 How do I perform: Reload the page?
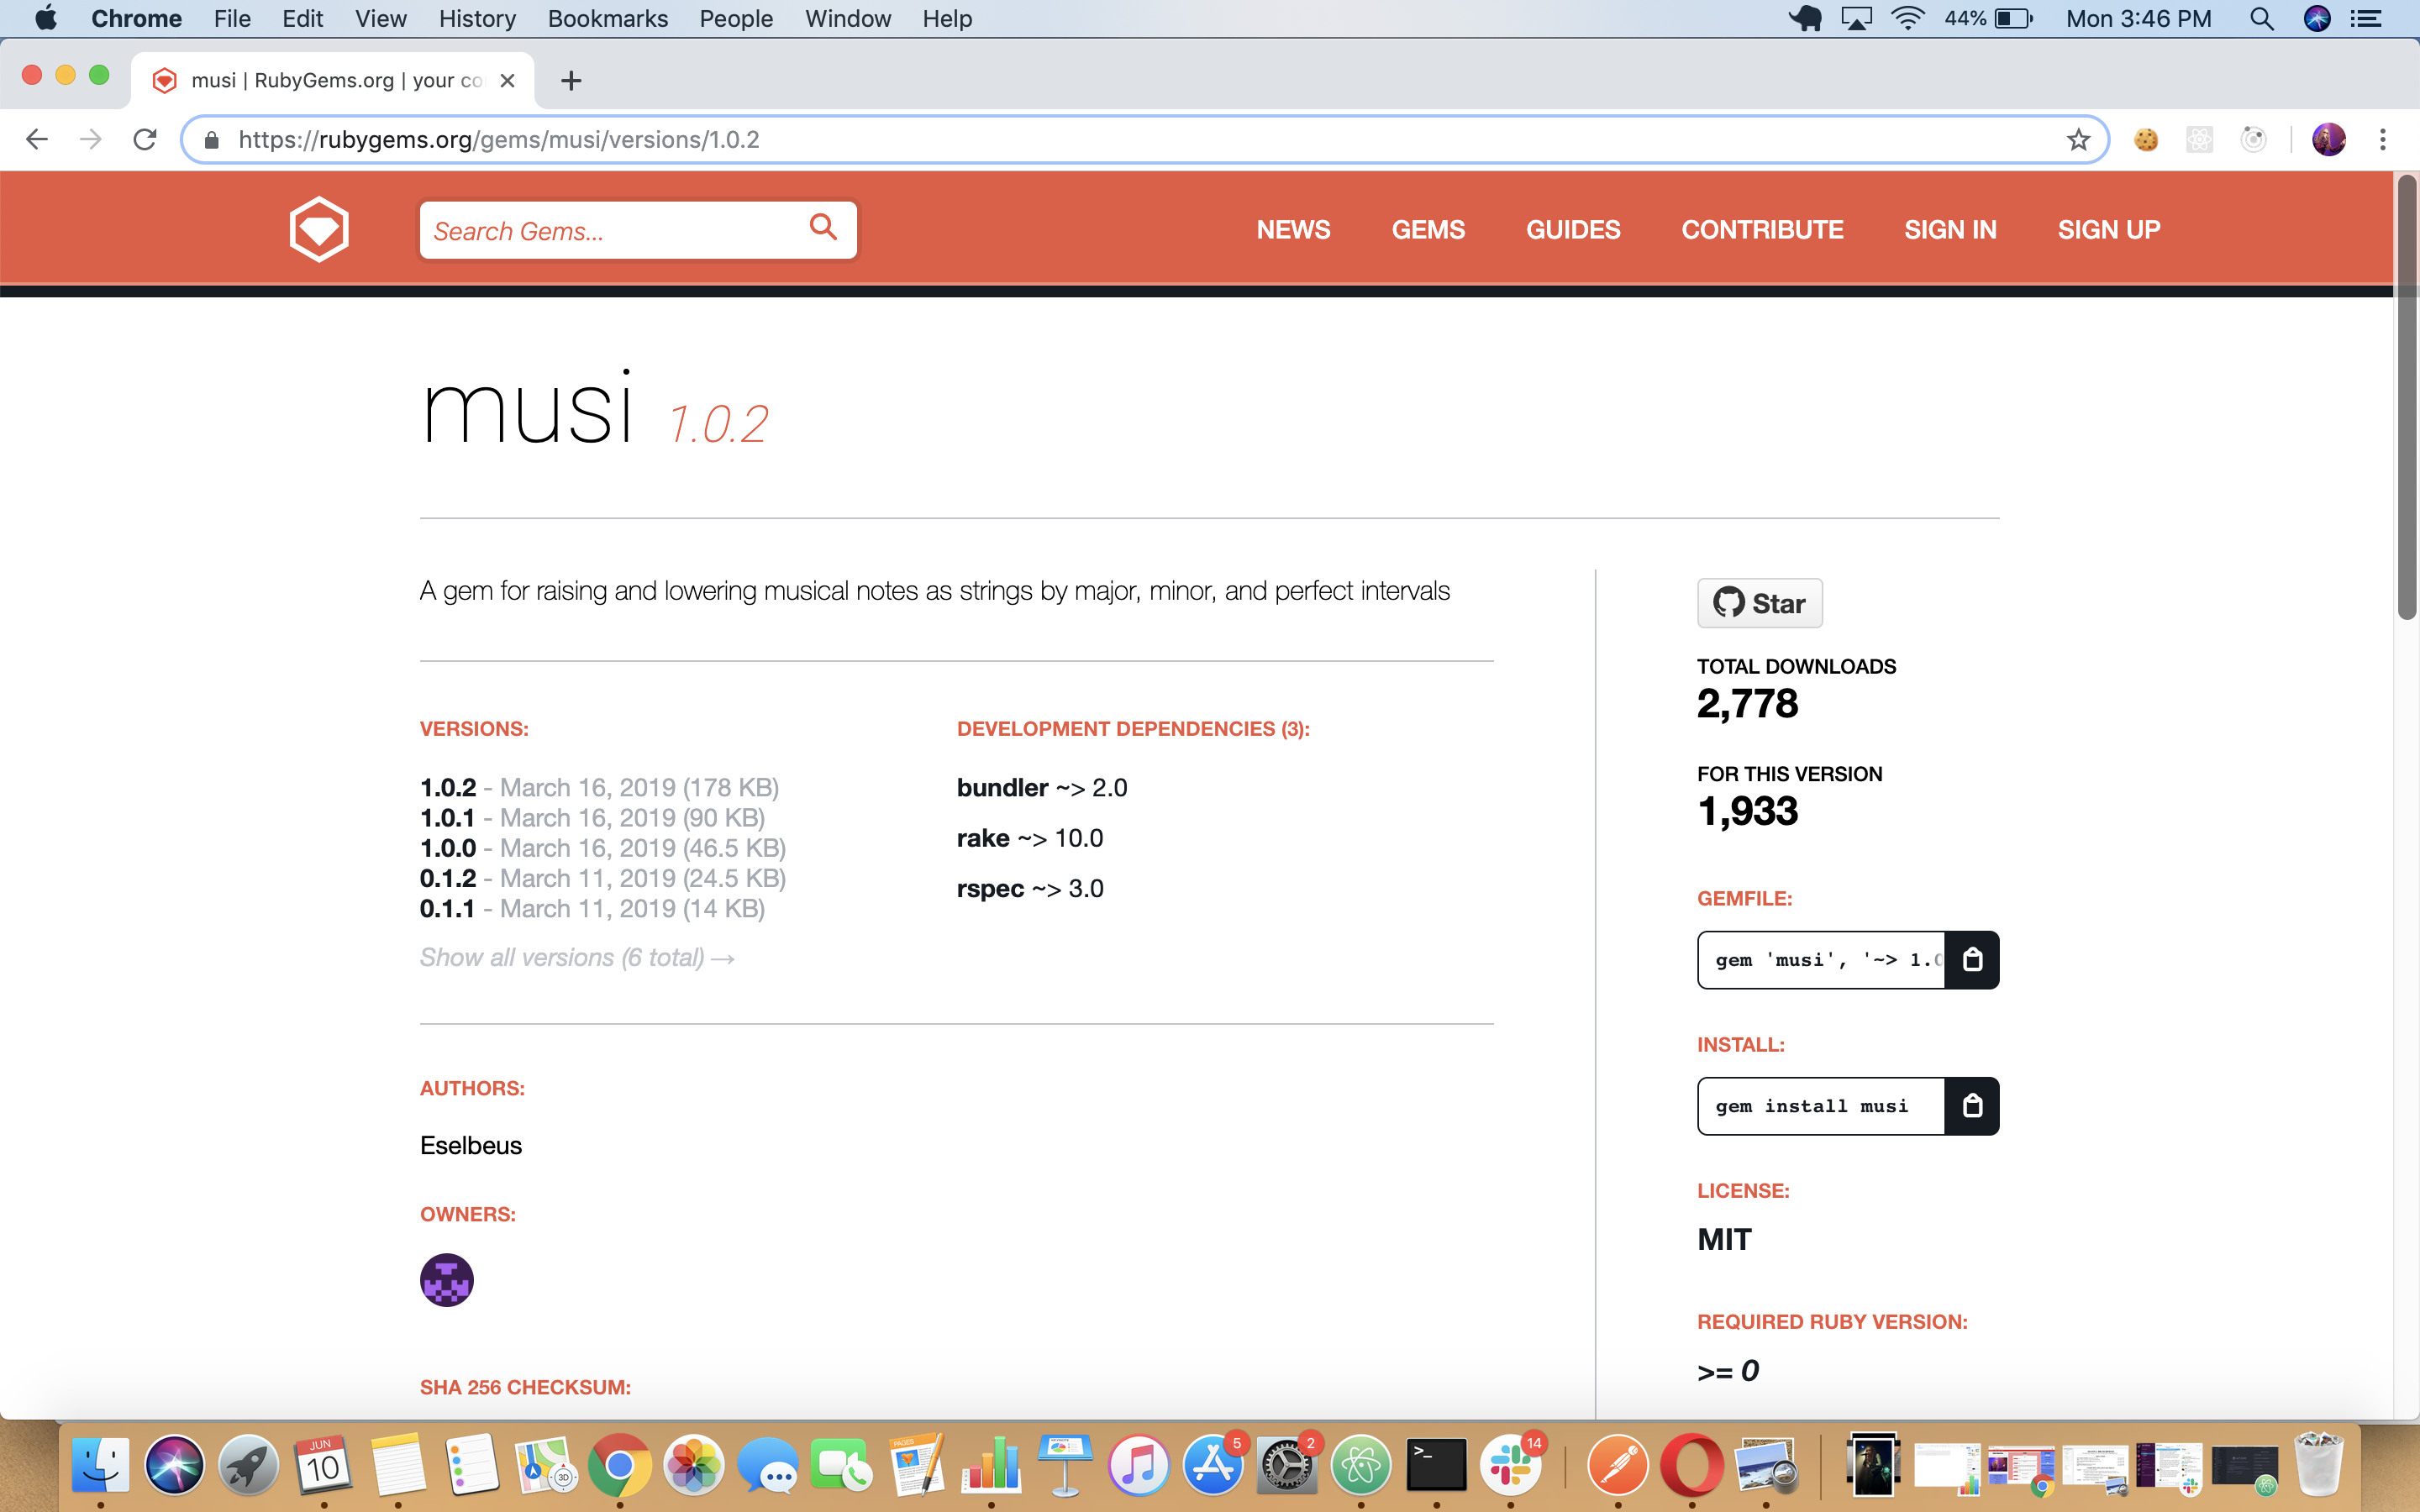point(145,140)
